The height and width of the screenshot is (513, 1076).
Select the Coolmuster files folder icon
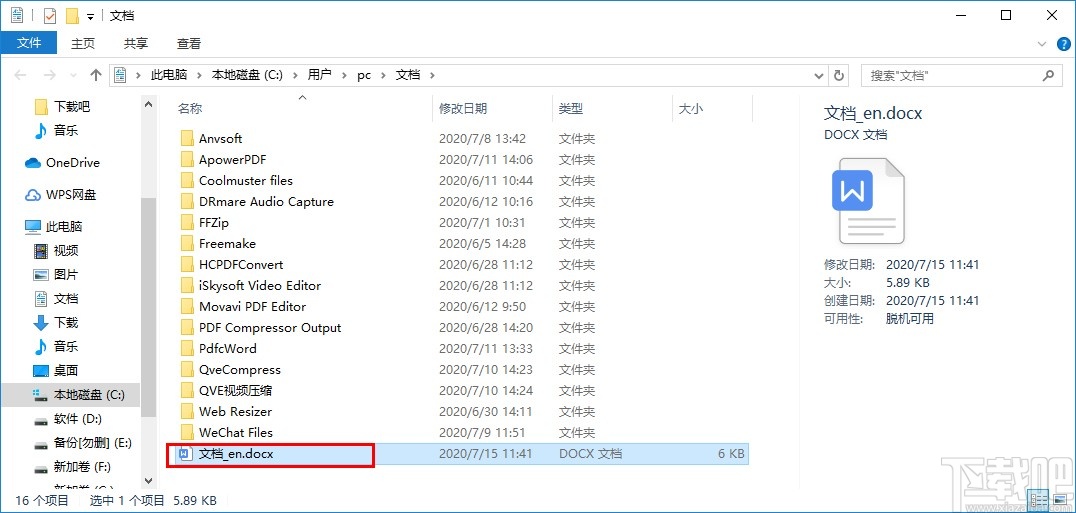click(x=187, y=180)
